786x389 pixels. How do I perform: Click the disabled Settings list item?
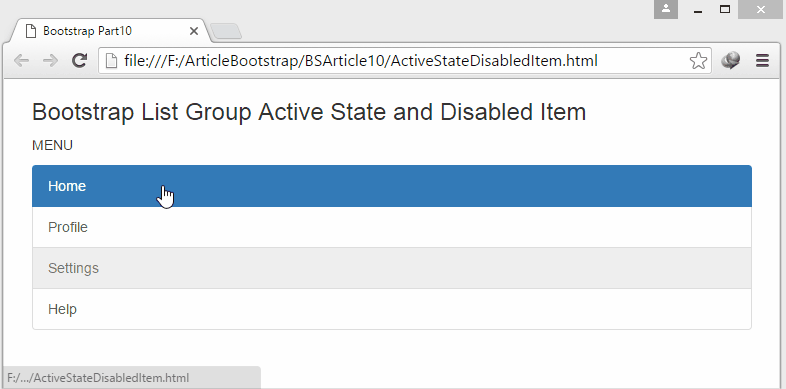[x=392, y=268]
